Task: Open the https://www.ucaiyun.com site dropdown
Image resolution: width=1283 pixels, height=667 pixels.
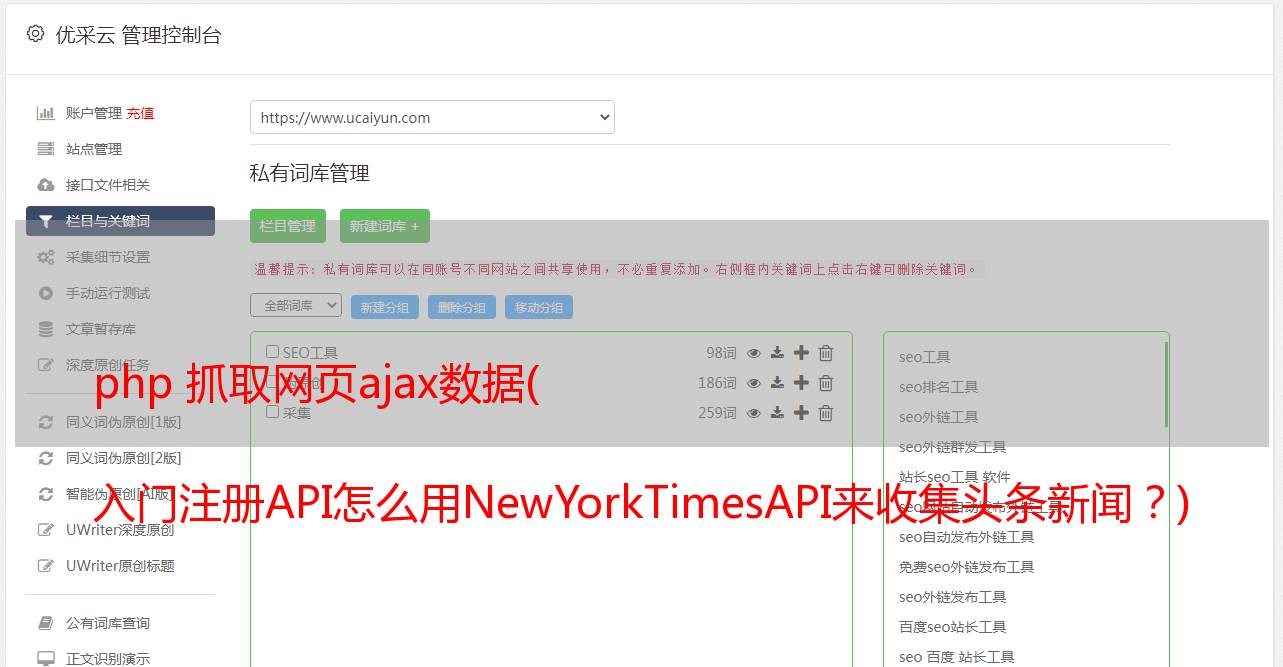Action: [432, 117]
